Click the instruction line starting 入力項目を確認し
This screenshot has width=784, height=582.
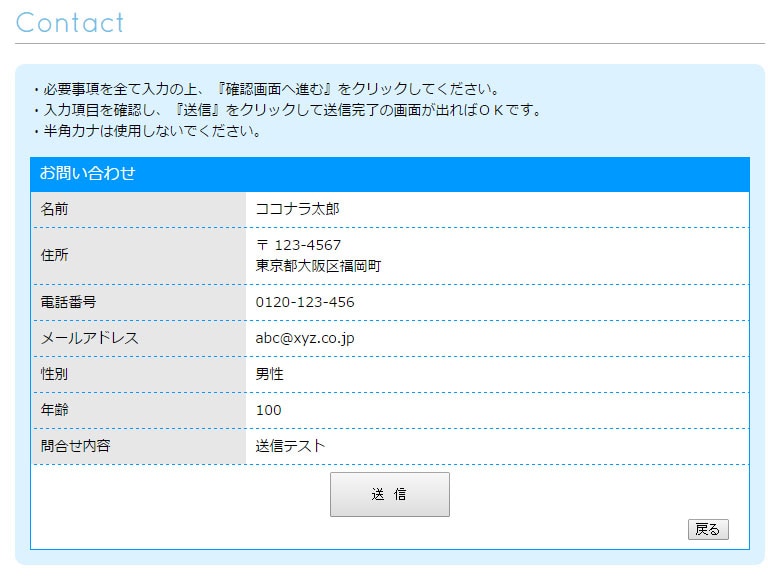point(288,110)
